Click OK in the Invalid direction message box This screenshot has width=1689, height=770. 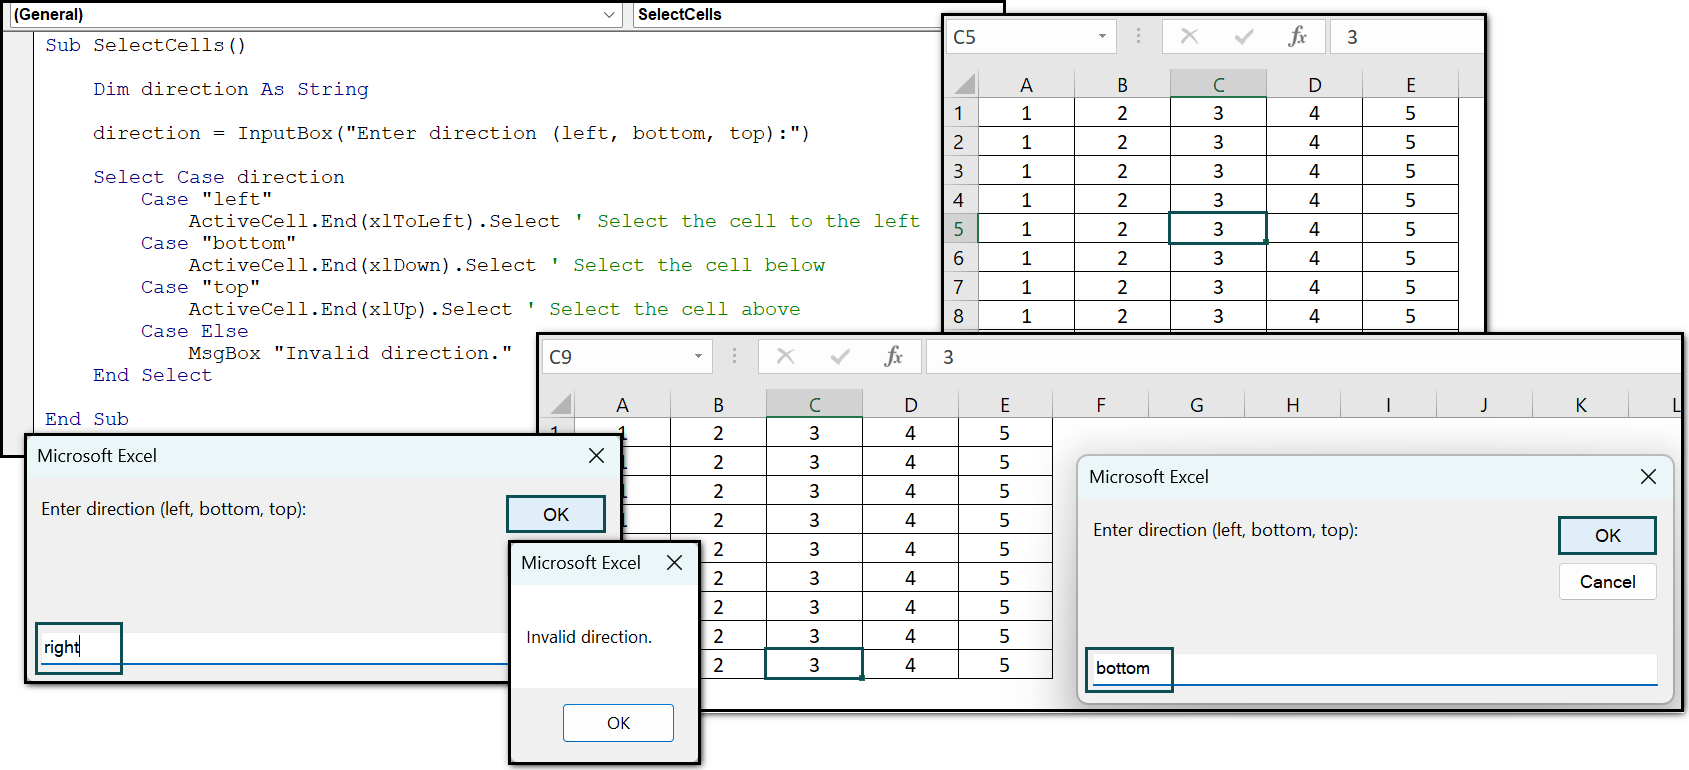618,723
